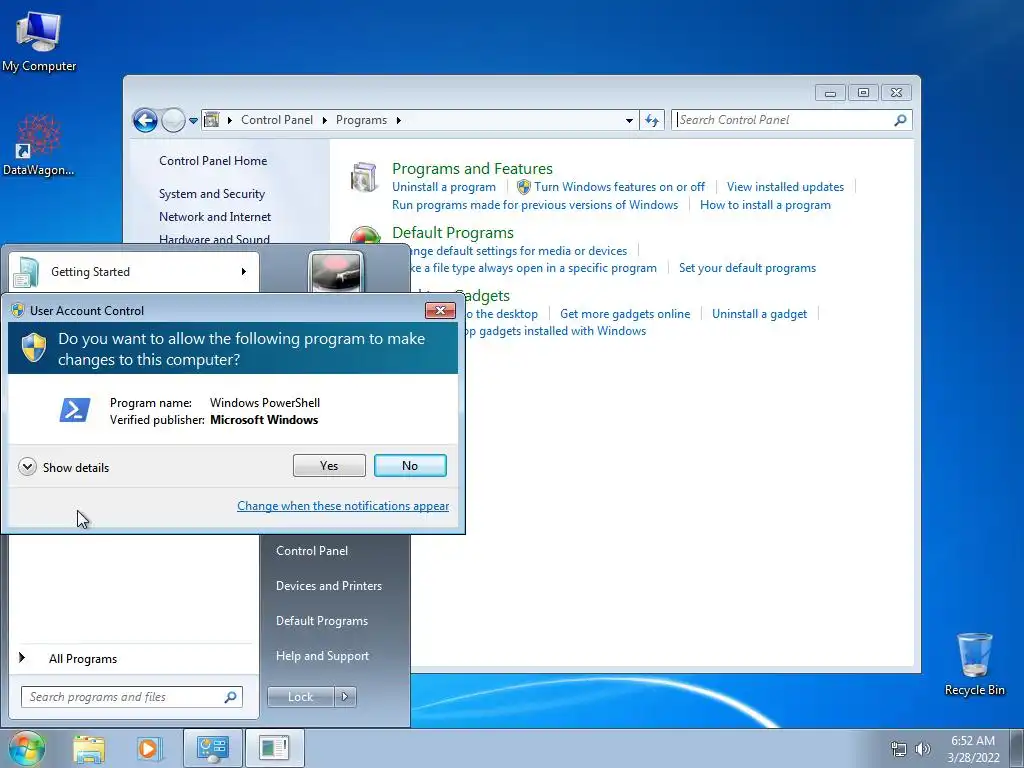Close the User Account Control dialog
Screen dimensions: 1024x768
(x=440, y=310)
